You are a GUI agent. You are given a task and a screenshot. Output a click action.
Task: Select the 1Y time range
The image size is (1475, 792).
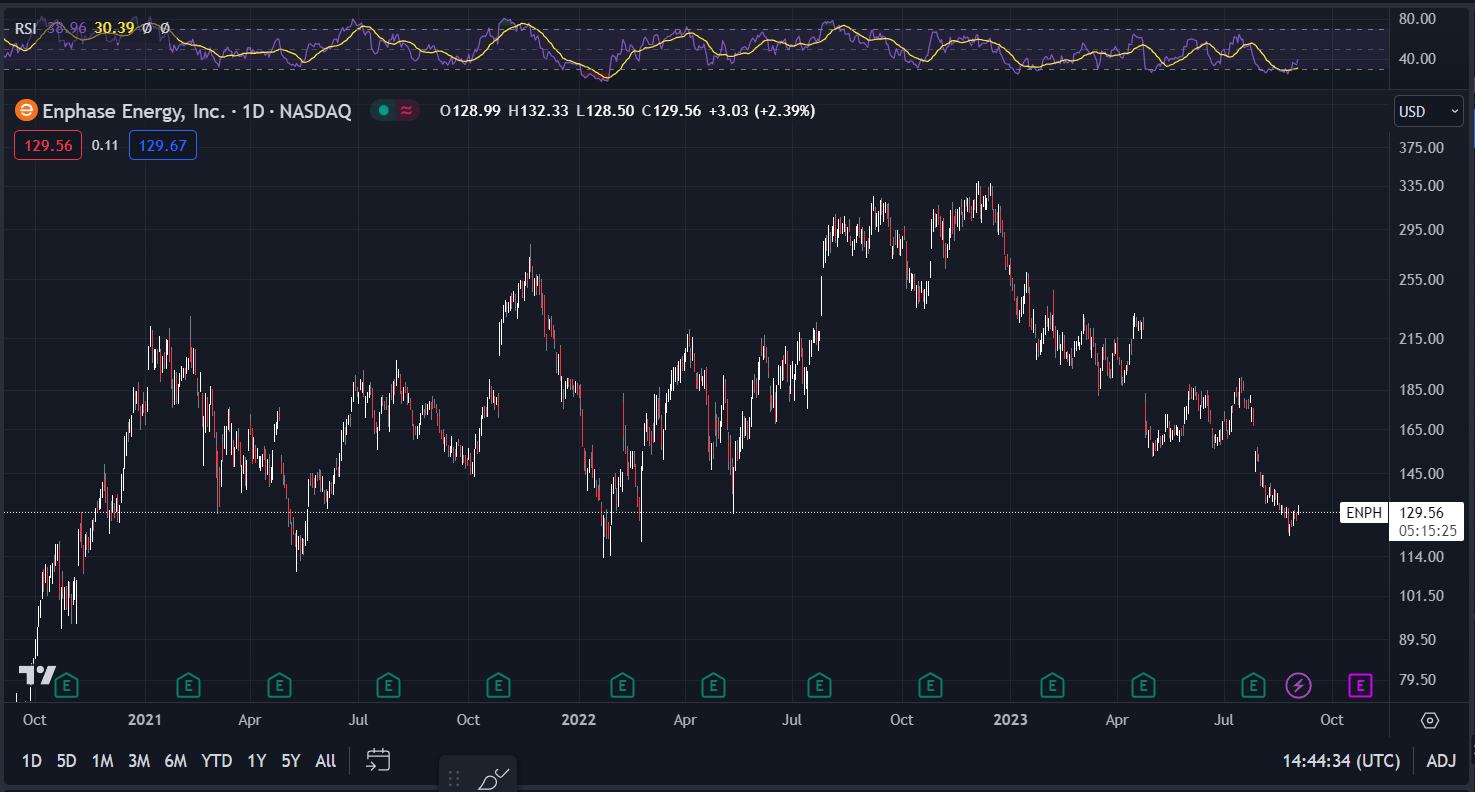[256, 761]
